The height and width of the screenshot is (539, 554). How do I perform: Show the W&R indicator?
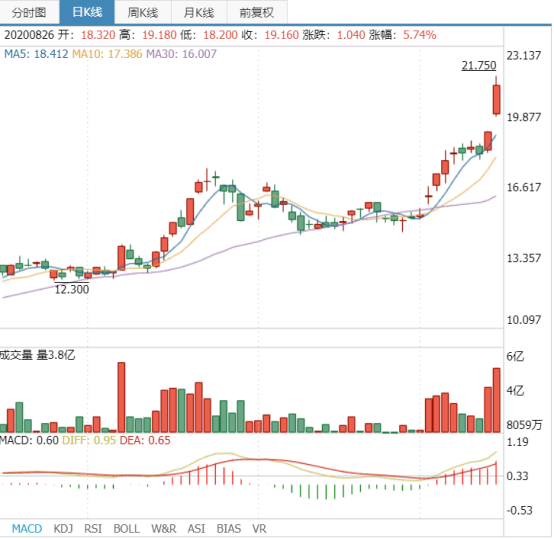[x=164, y=529]
